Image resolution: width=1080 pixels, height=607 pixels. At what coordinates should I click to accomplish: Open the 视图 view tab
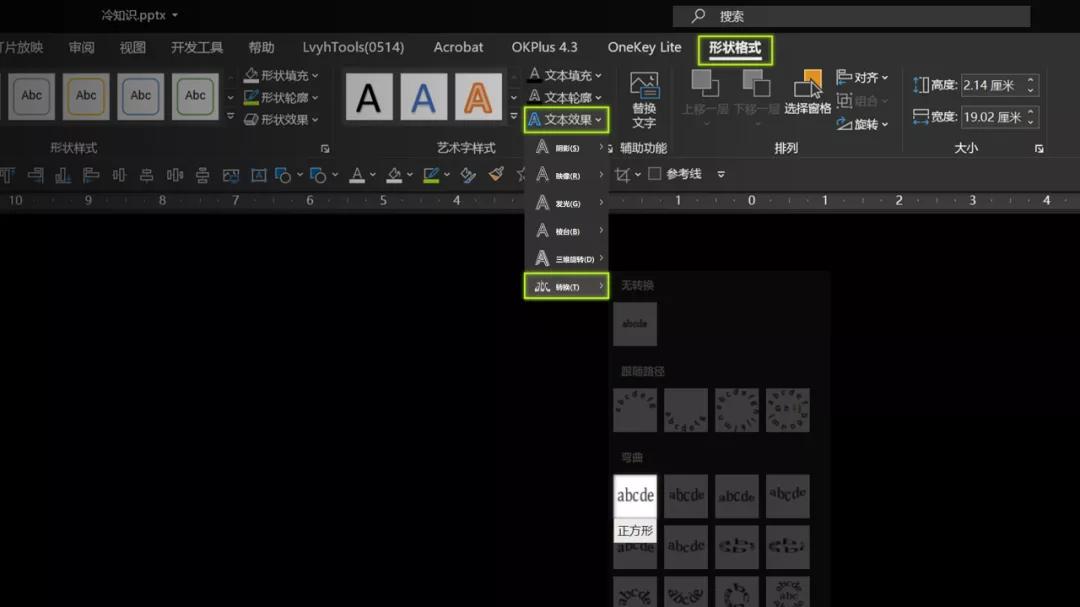tap(132, 47)
